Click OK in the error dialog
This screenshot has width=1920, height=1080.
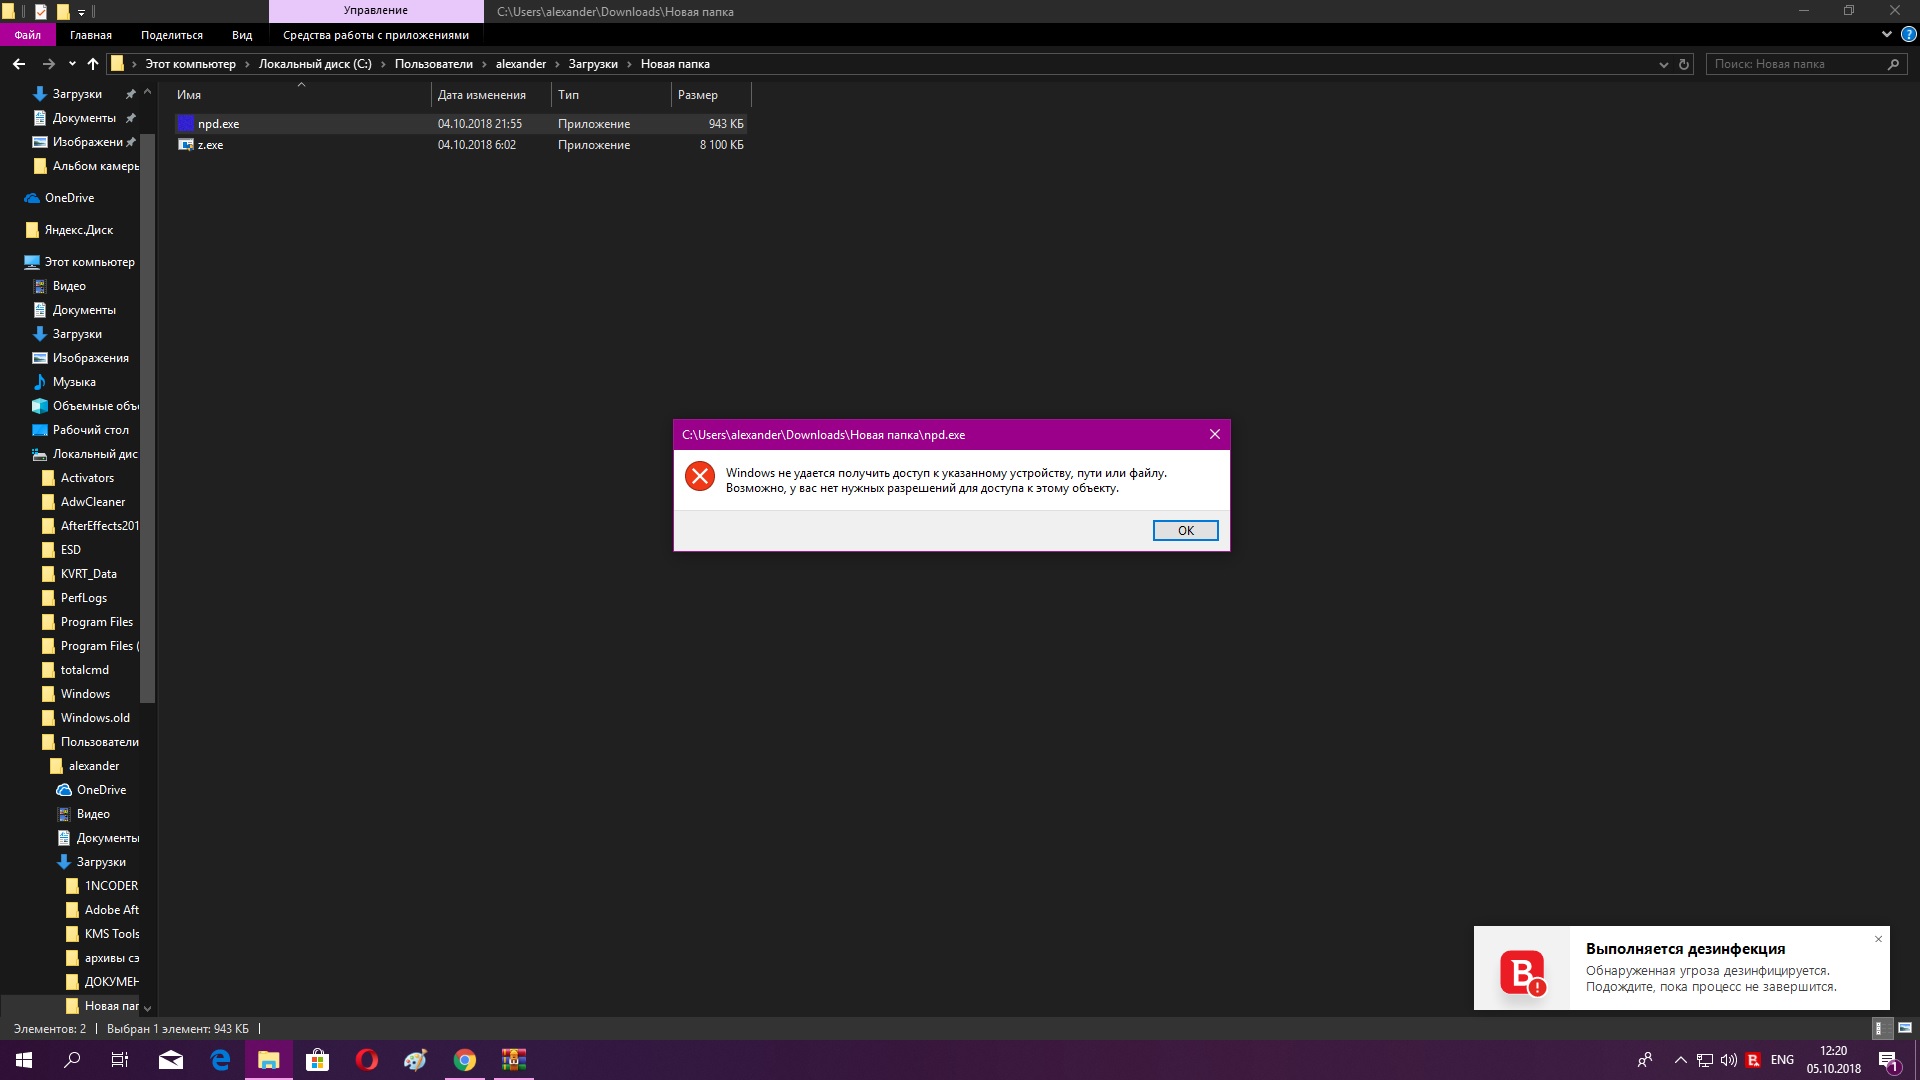[1185, 530]
